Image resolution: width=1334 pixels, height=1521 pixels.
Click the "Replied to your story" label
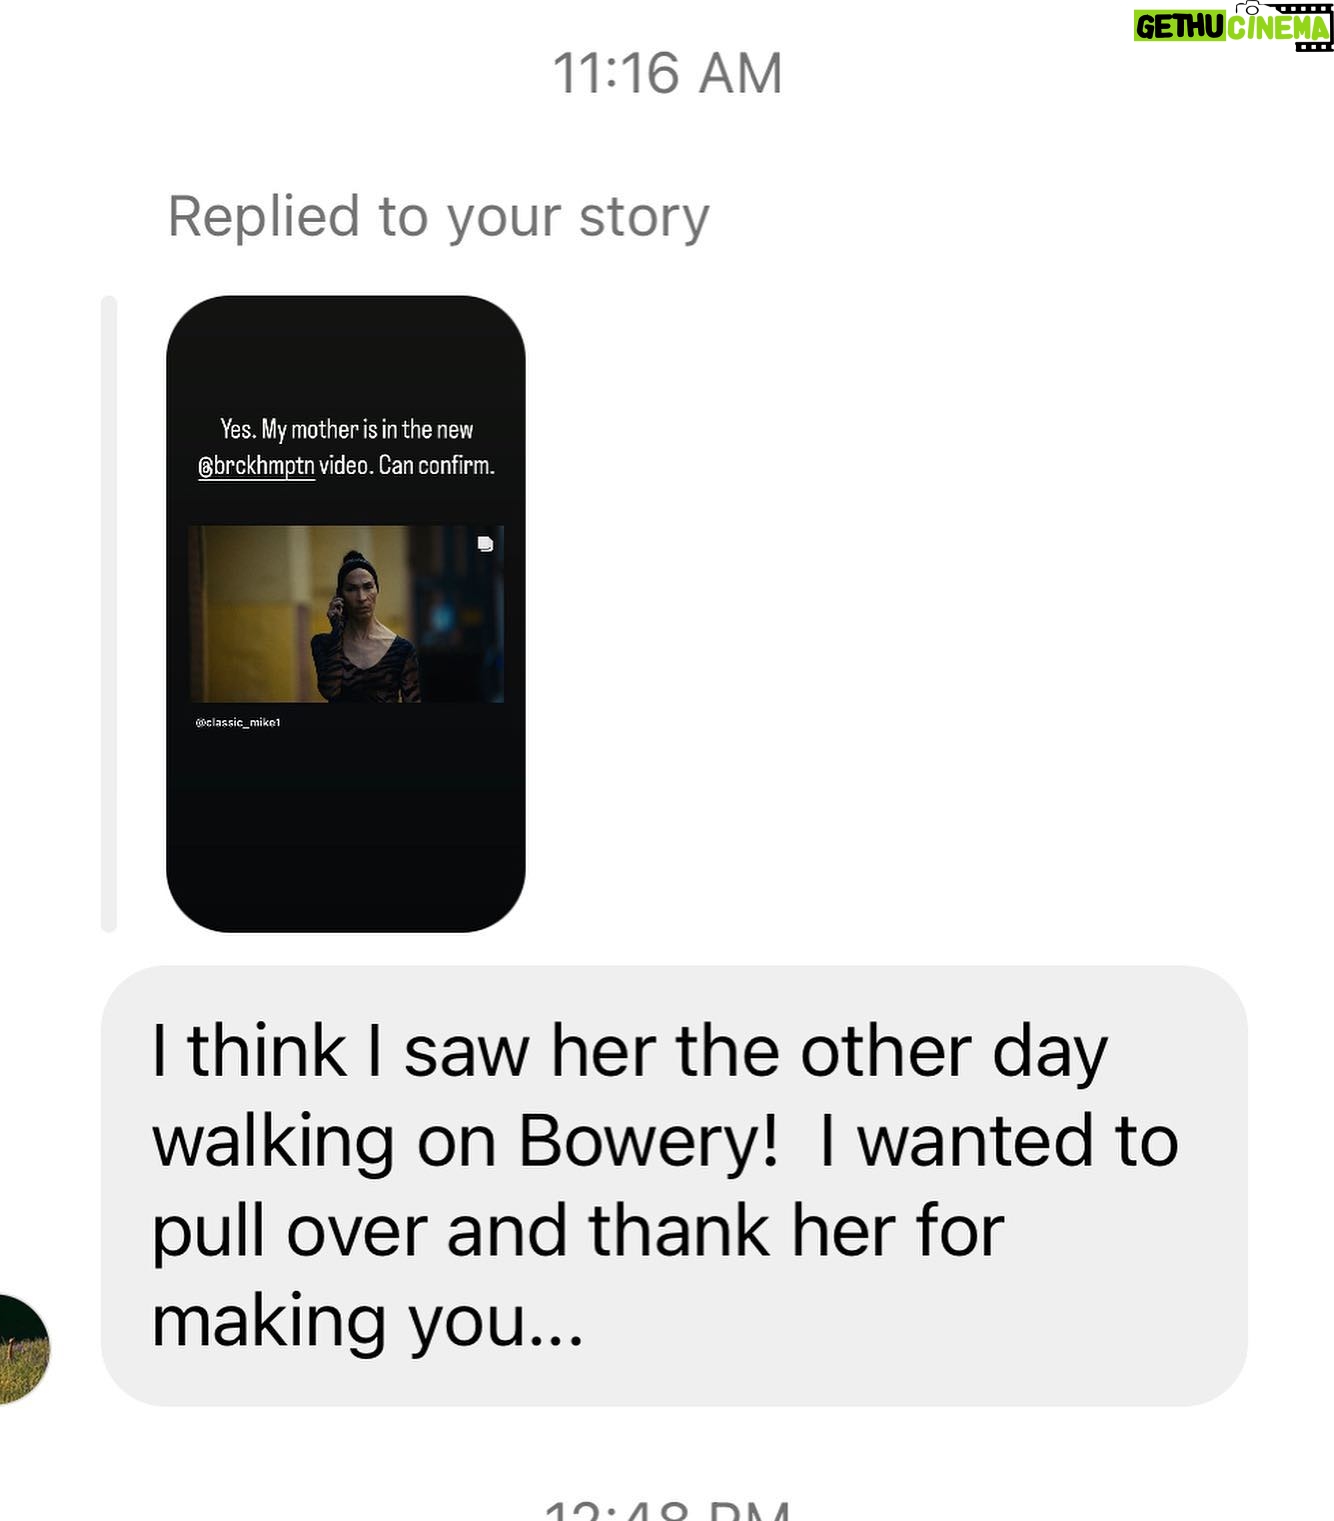point(438,216)
